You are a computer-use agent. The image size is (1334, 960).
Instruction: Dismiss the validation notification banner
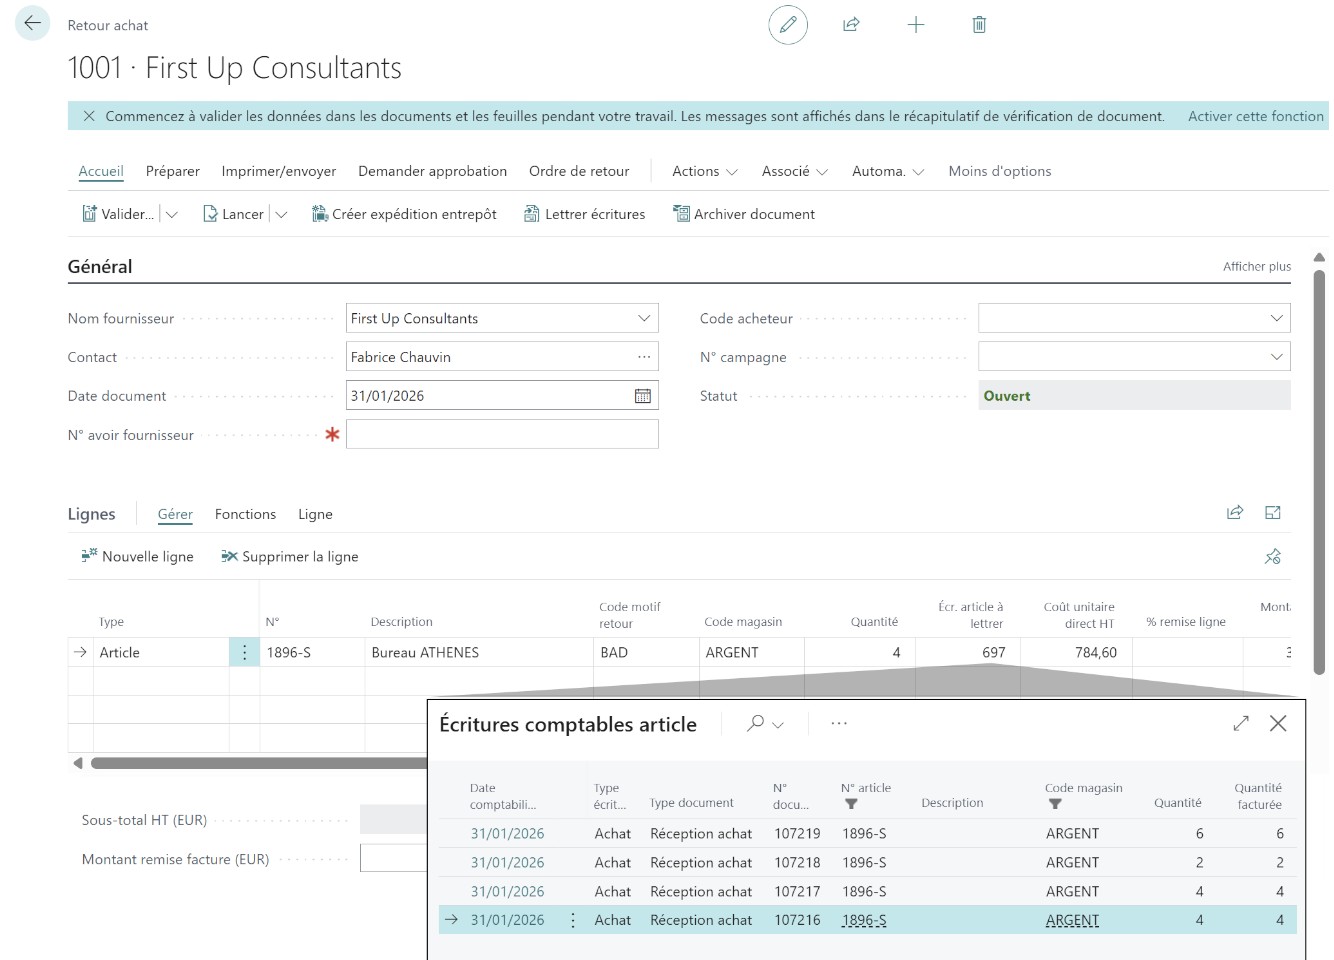tap(89, 116)
